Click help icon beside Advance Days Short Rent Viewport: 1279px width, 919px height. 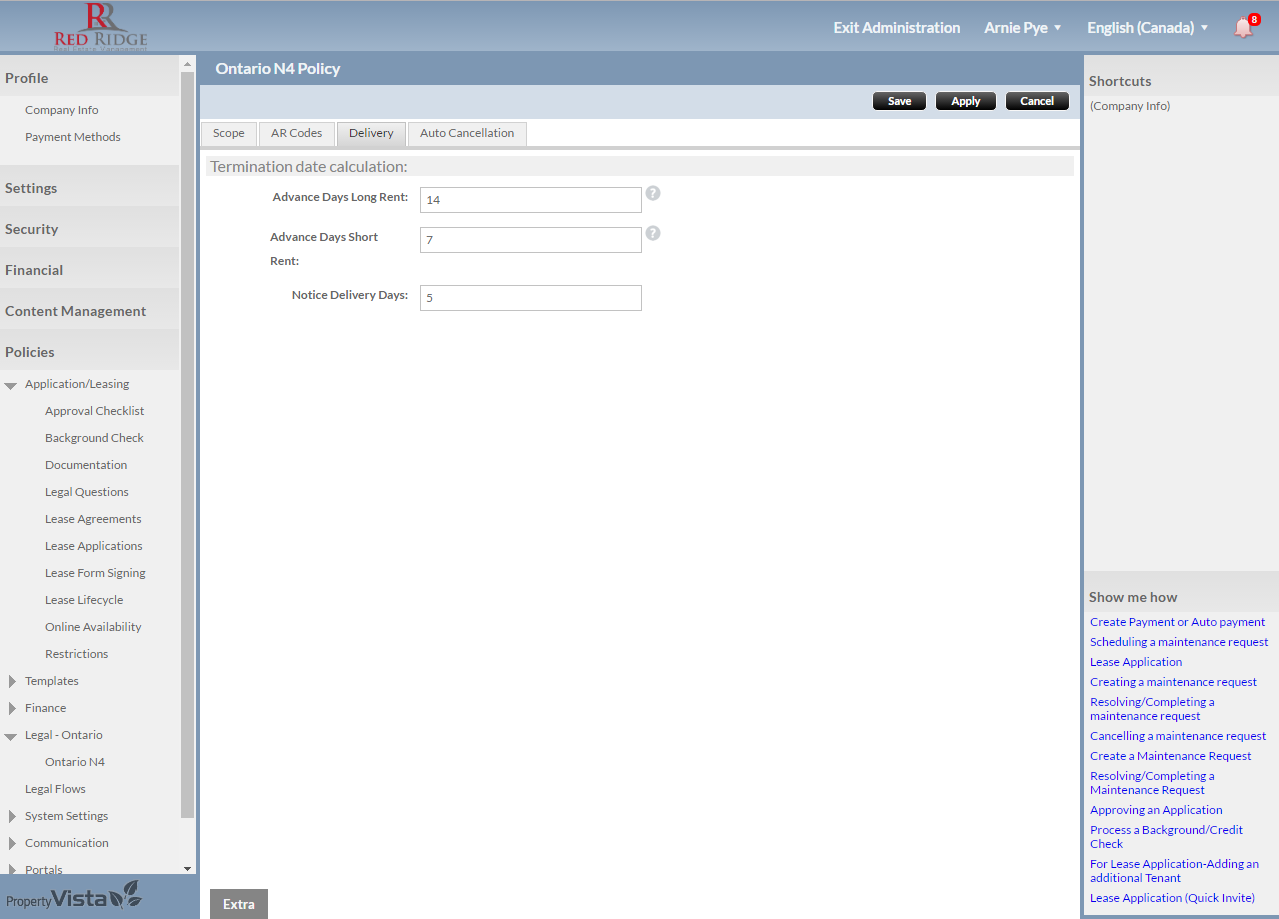tap(653, 233)
